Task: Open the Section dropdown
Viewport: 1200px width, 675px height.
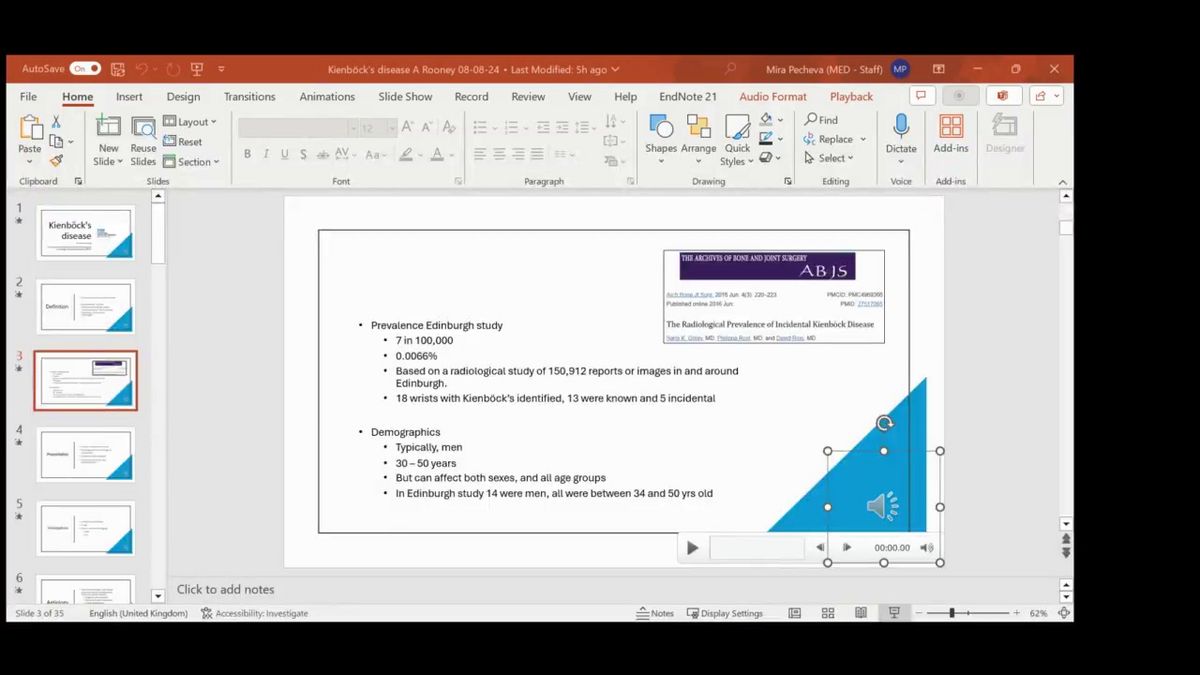Action: click(x=191, y=162)
